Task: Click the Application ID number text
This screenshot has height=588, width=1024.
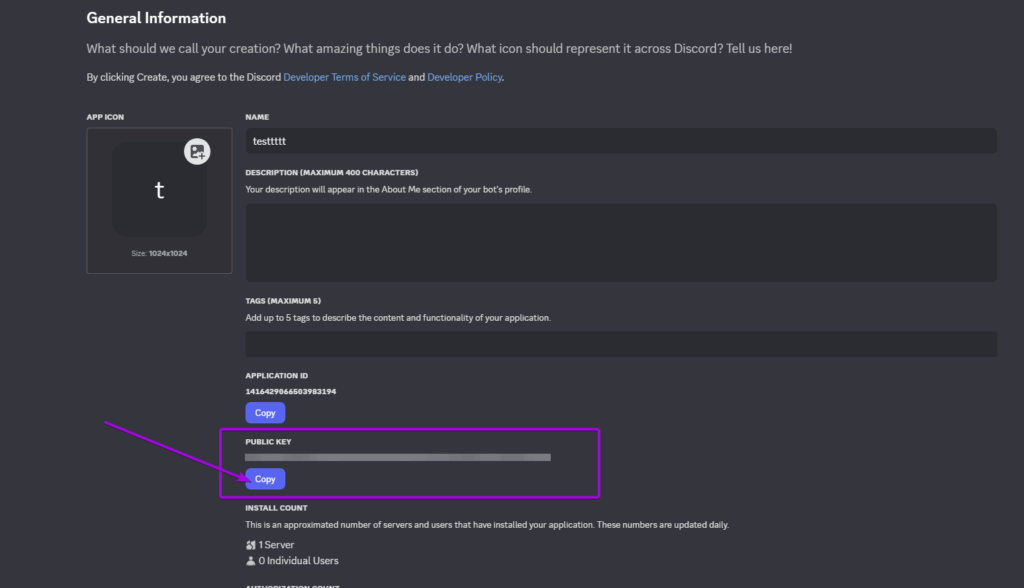Action: (x=290, y=390)
